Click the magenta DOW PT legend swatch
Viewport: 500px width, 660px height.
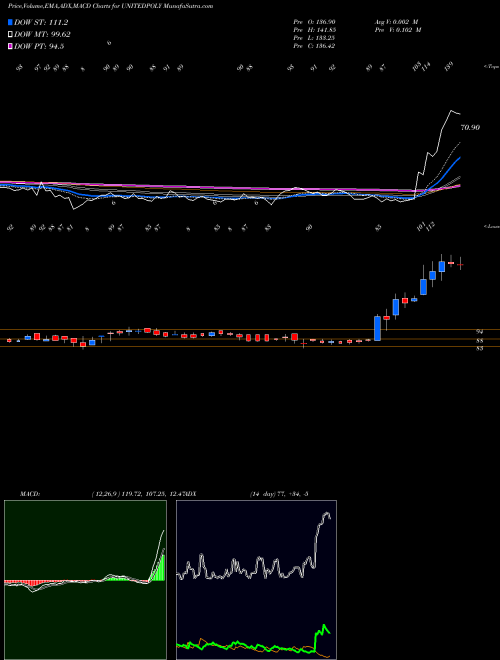pos(10,46)
